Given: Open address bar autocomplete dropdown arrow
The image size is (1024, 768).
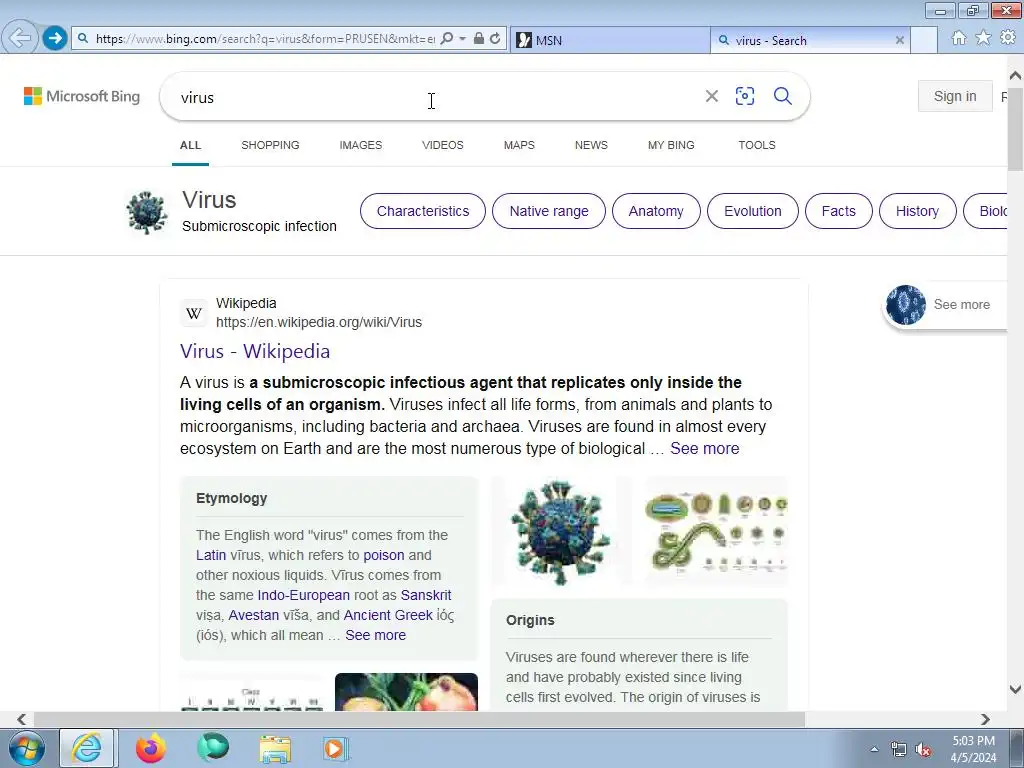Looking at the screenshot, I should click(462, 39).
